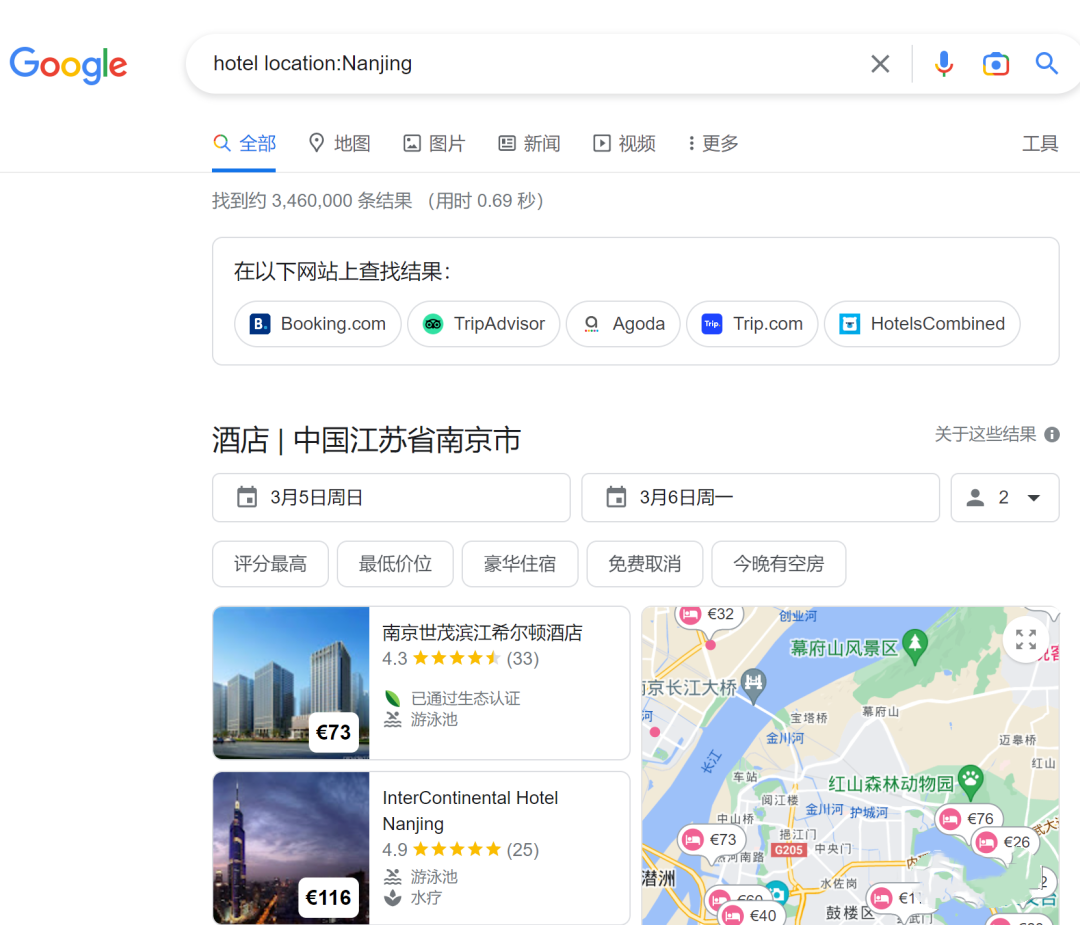Click the €26 hotel map pin

click(x=1004, y=842)
